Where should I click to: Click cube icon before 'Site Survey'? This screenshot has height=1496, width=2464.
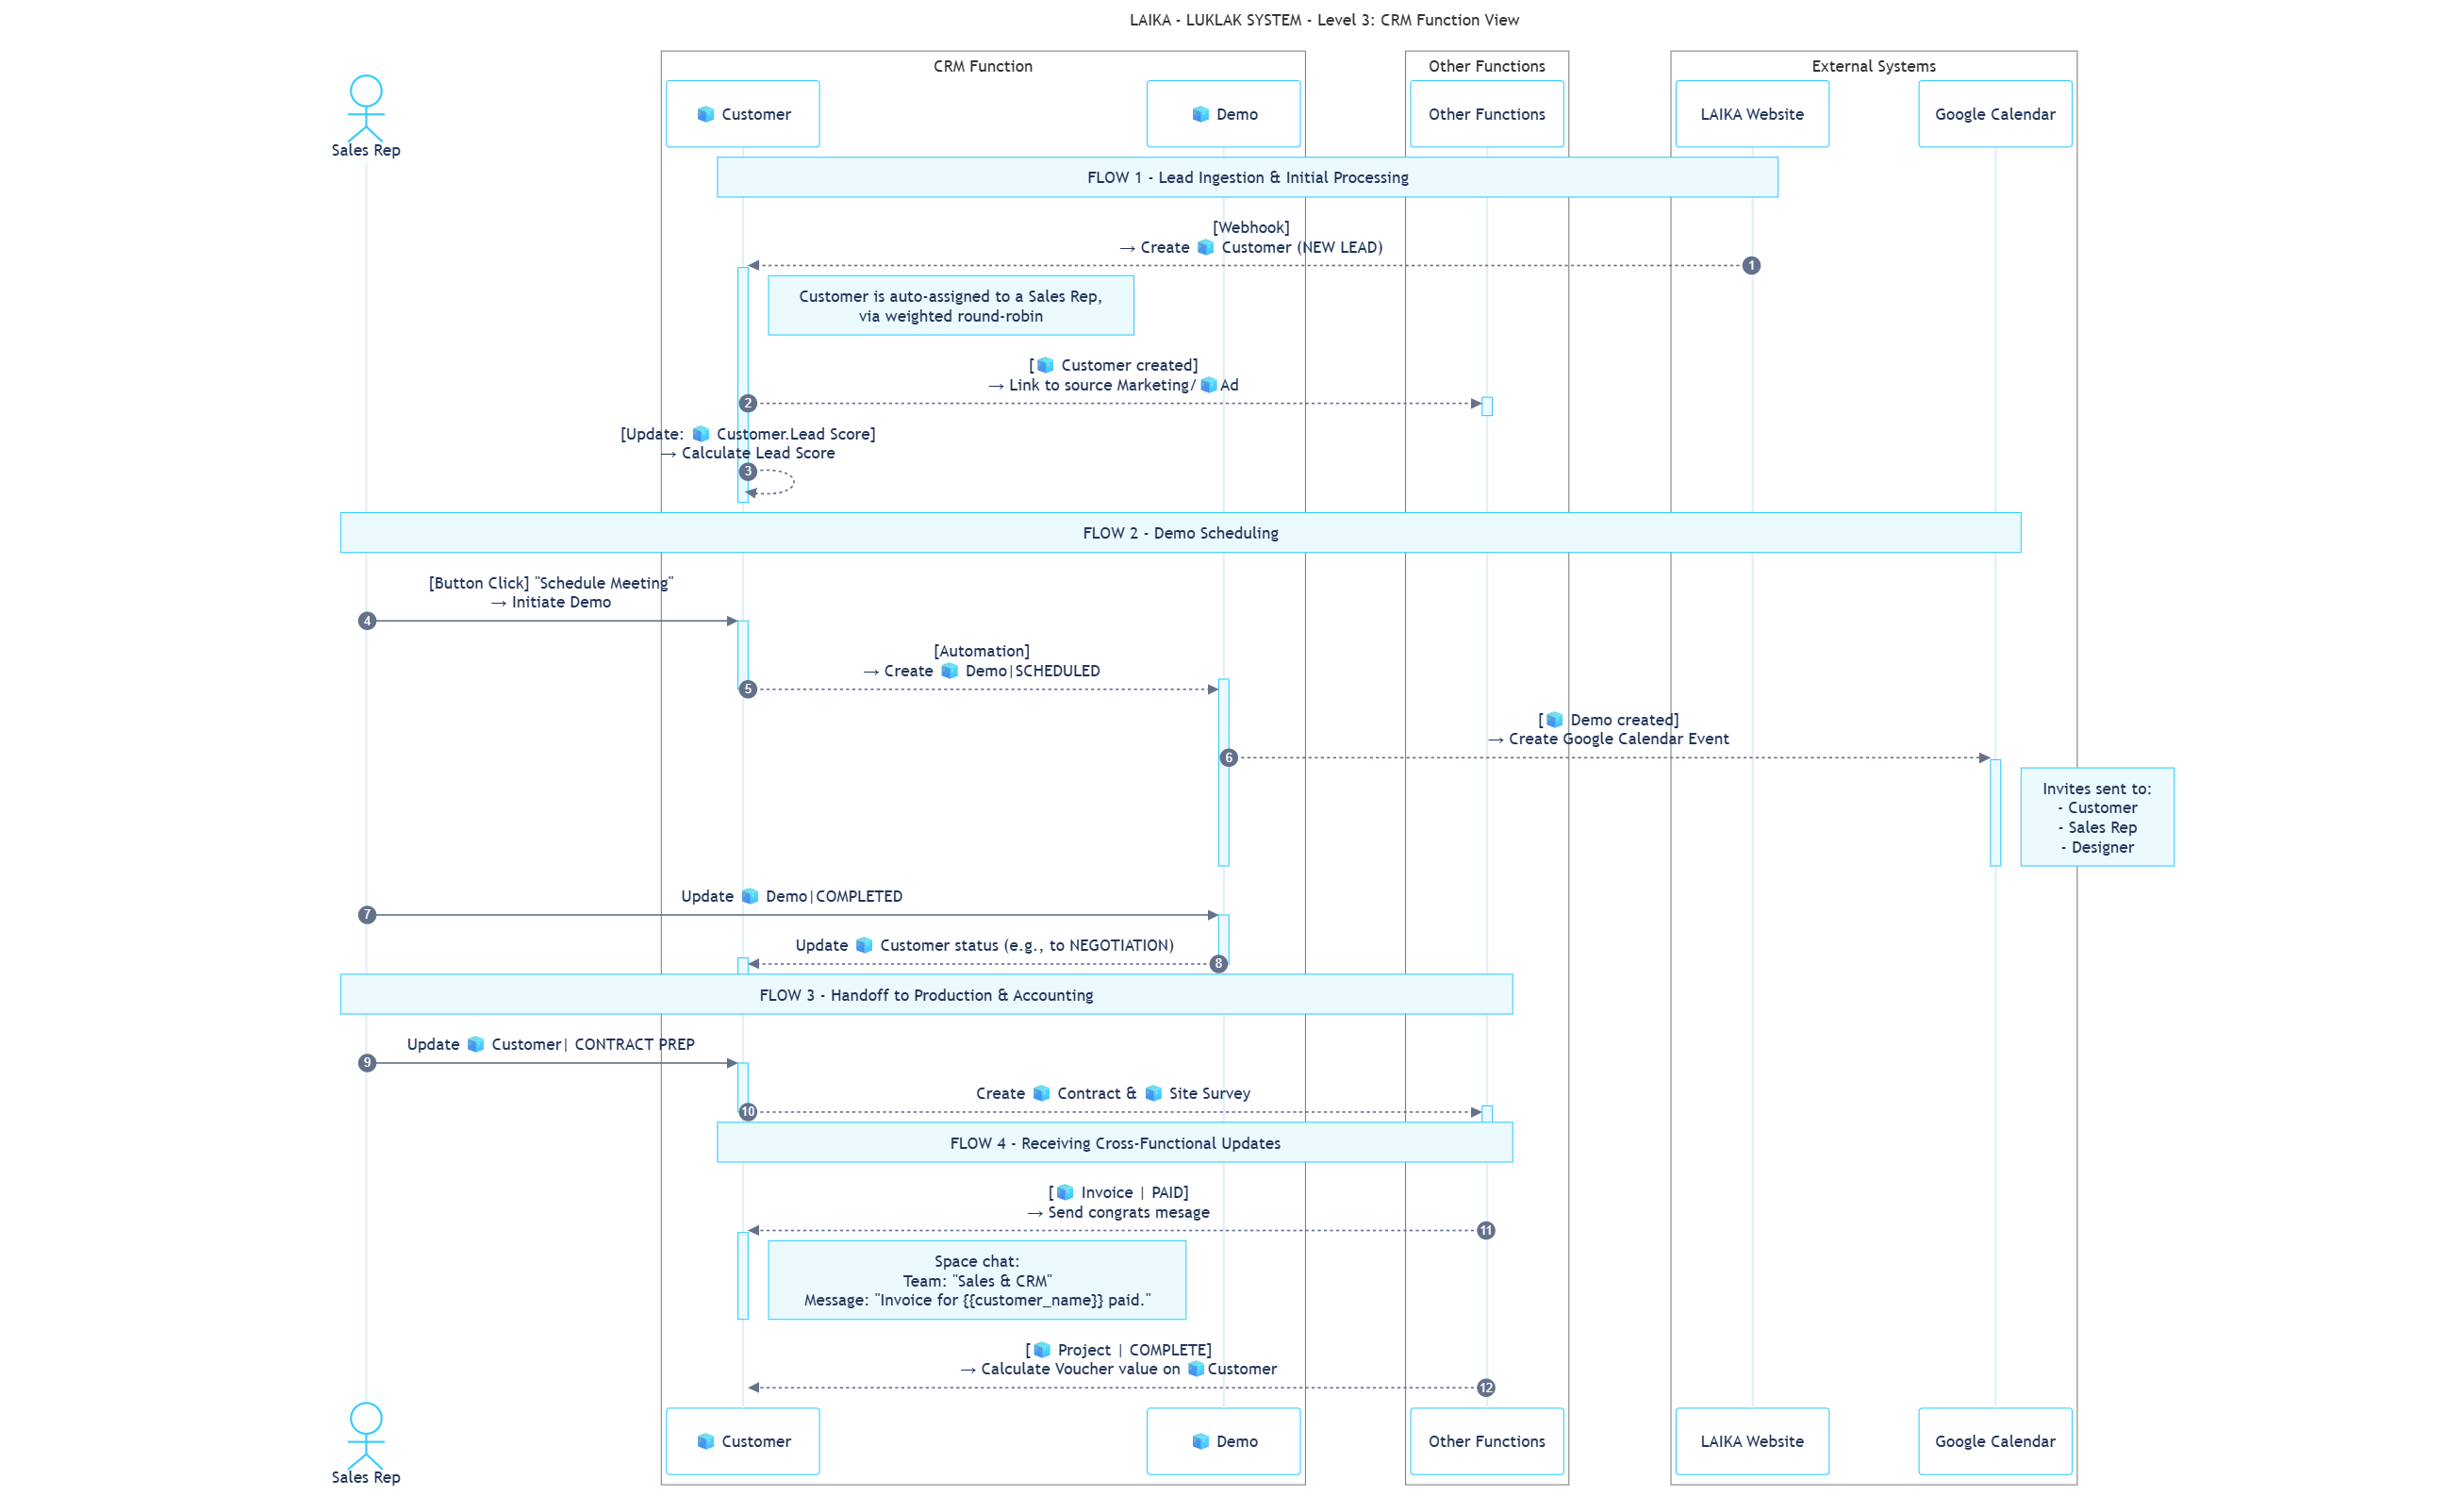(x=1154, y=1093)
